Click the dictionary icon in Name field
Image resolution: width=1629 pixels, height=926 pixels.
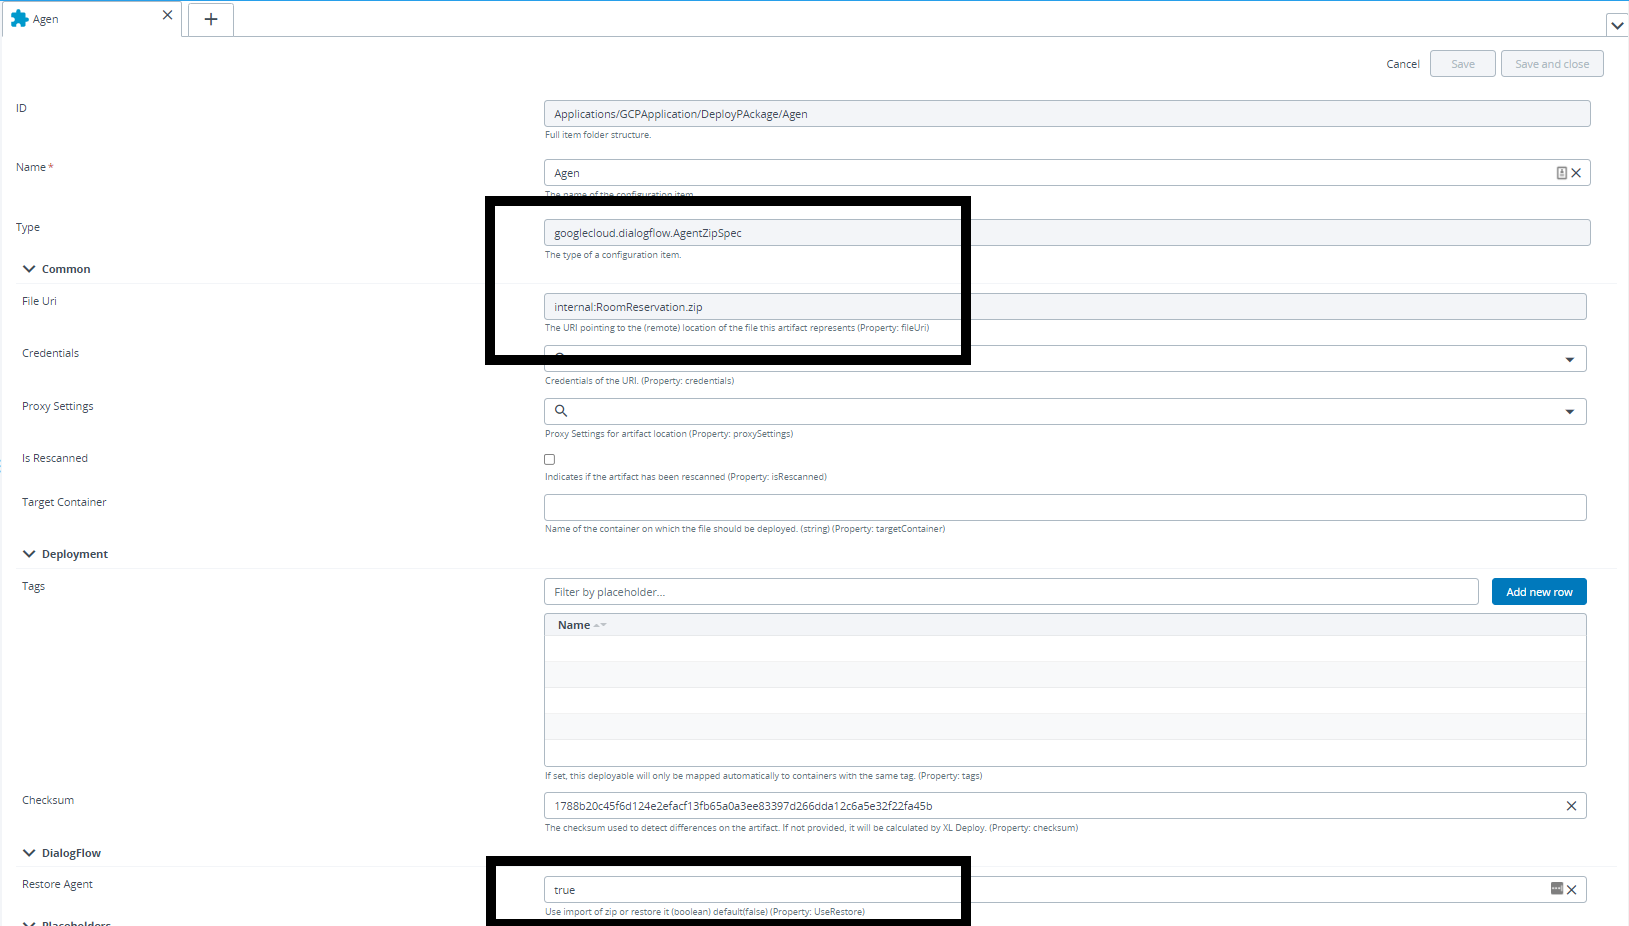1561,173
